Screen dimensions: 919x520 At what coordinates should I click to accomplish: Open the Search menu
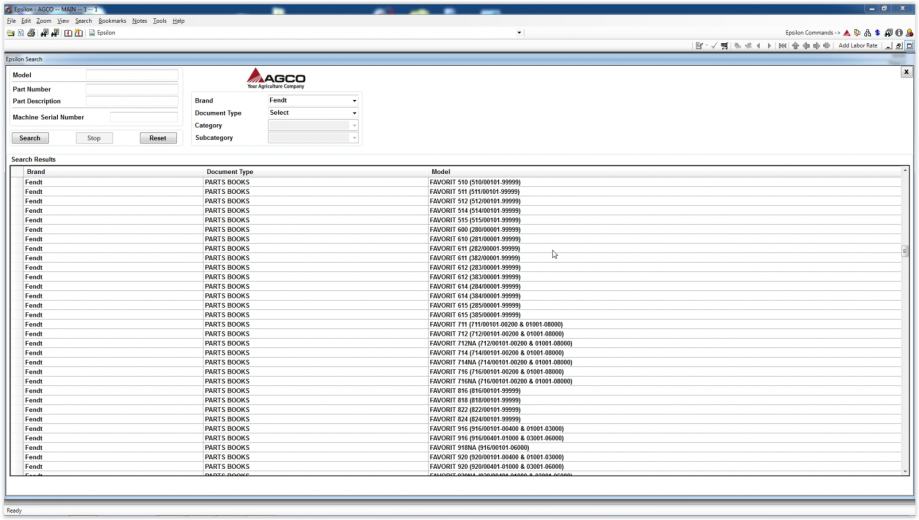pyautogui.click(x=83, y=21)
